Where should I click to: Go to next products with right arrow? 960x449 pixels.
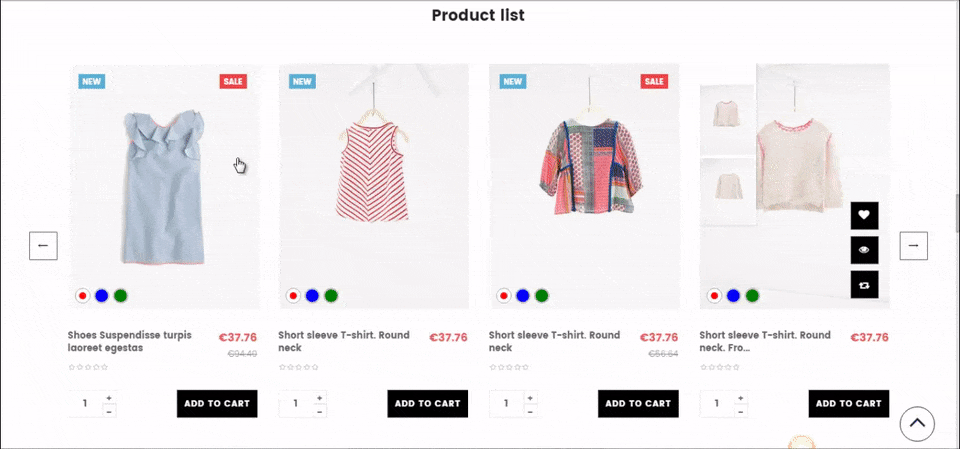tap(913, 245)
